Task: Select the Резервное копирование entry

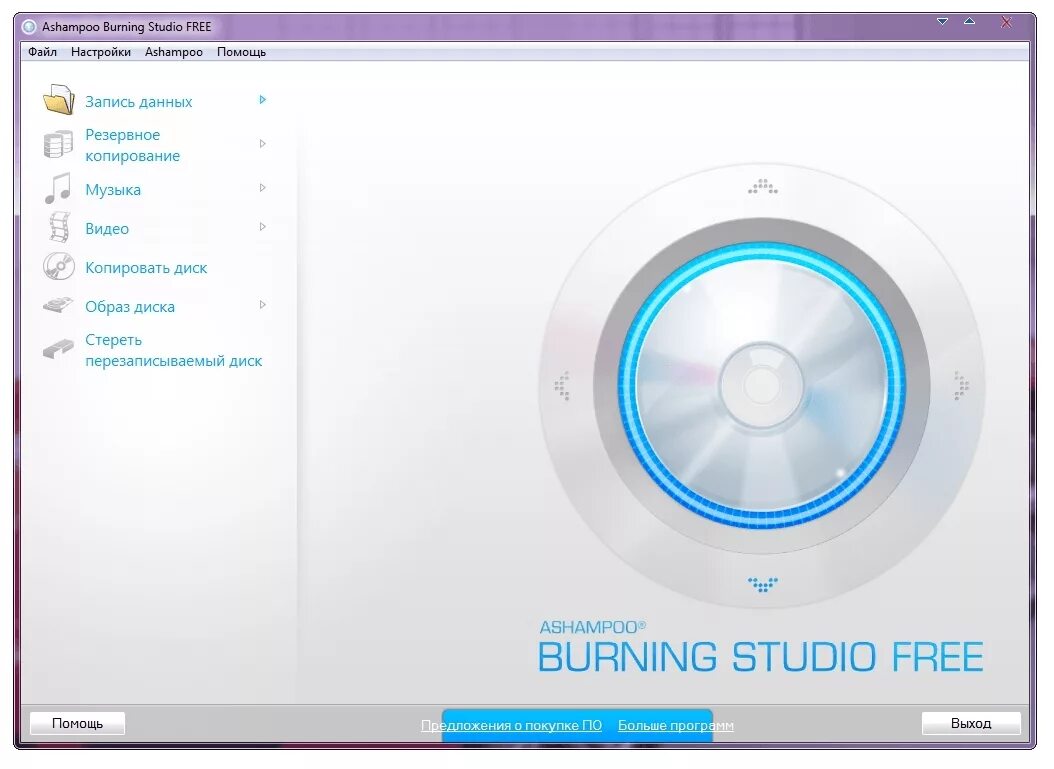Action: coord(132,145)
